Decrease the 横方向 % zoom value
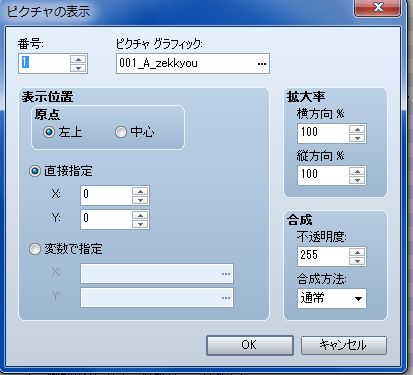This screenshot has height=375, width=413. coord(357,138)
